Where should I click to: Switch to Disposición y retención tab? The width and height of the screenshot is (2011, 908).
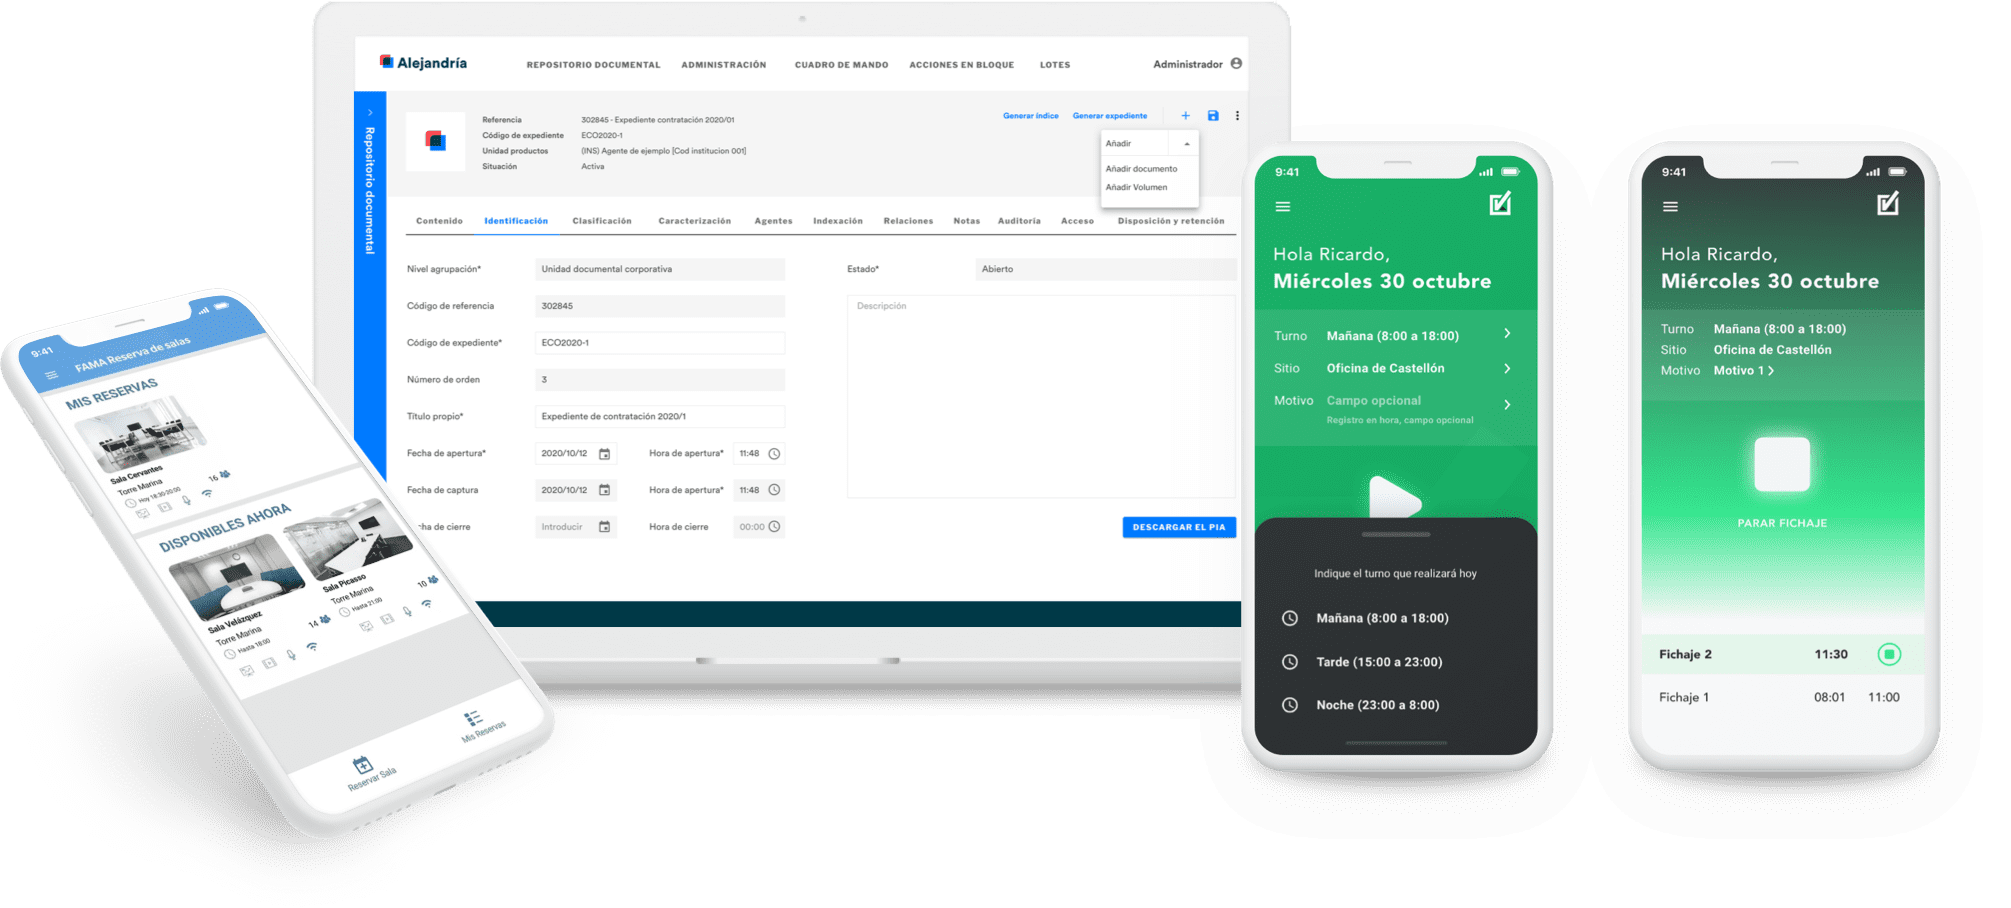click(1171, 221)
